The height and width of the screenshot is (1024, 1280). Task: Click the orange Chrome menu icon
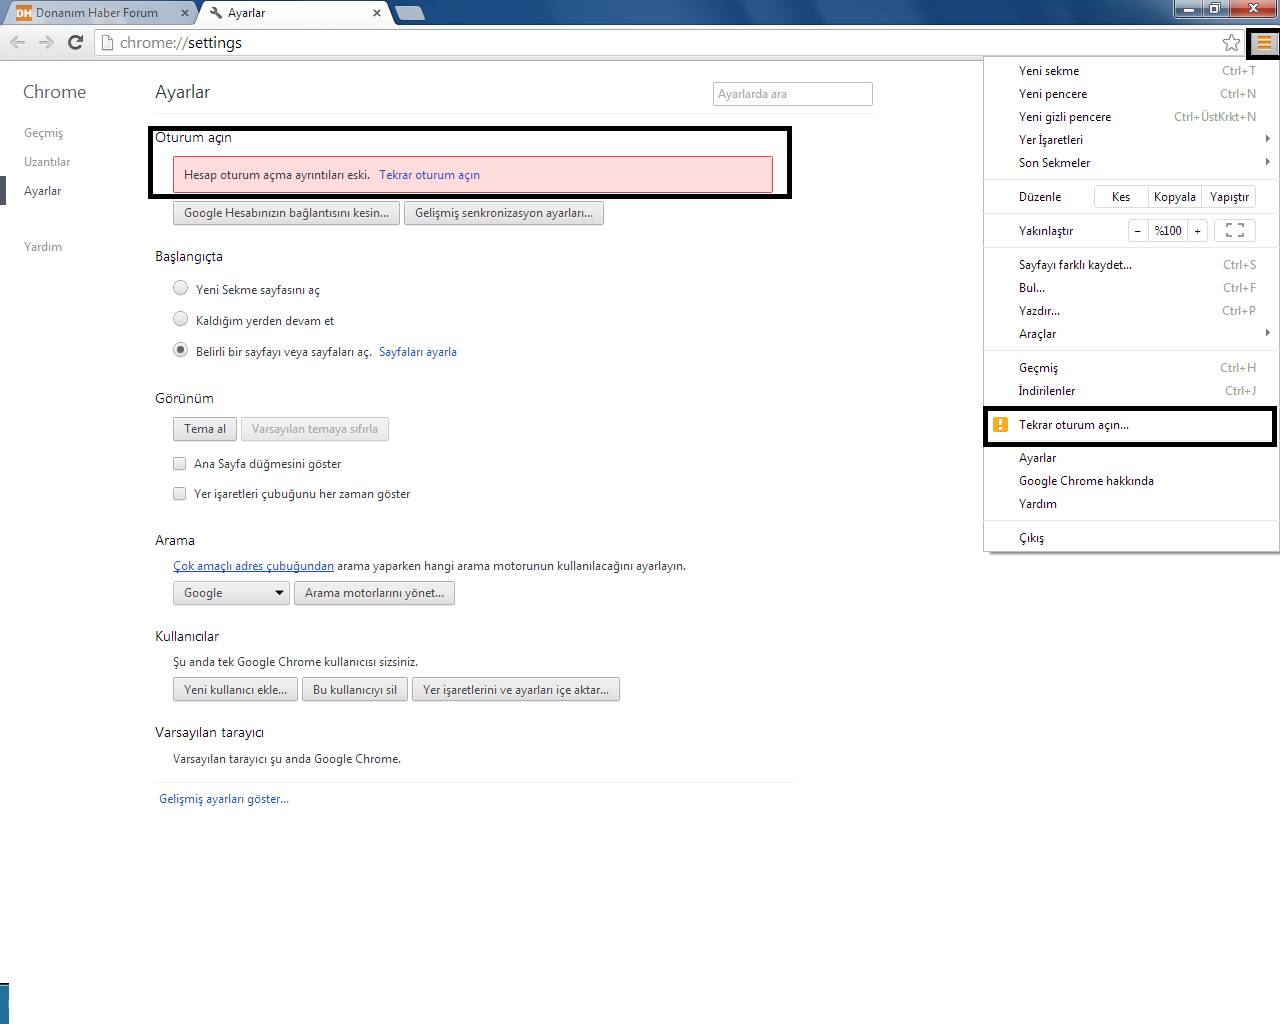pyautogui.click(x=1264, y=42)
